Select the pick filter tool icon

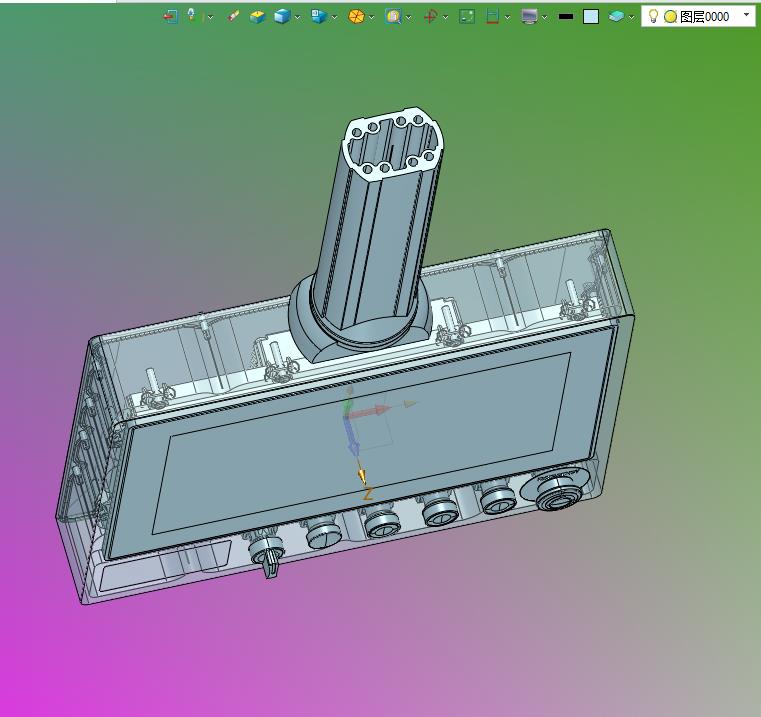coord(192,16)
